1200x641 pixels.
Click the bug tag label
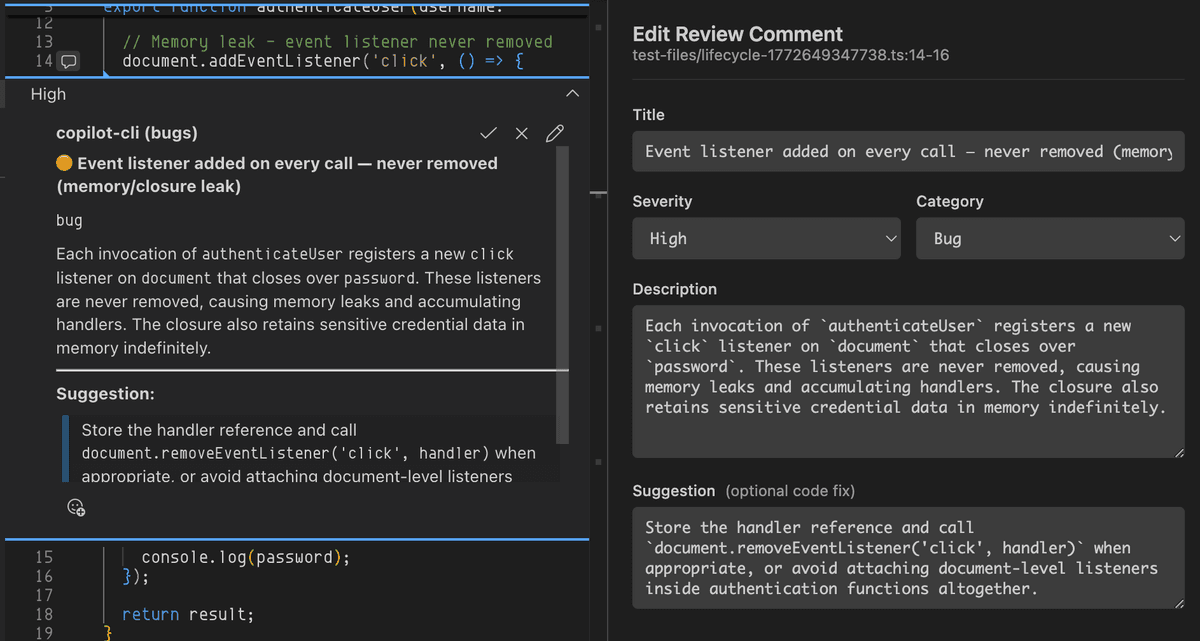tap(68, 219)
